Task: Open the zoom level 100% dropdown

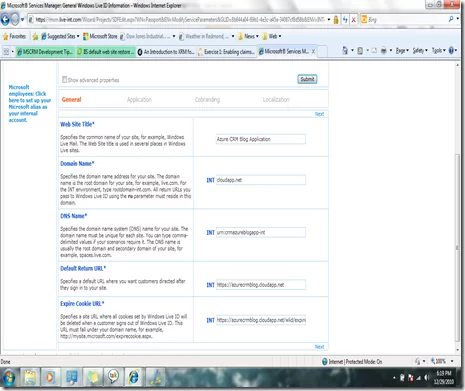Action: [452, 361]
